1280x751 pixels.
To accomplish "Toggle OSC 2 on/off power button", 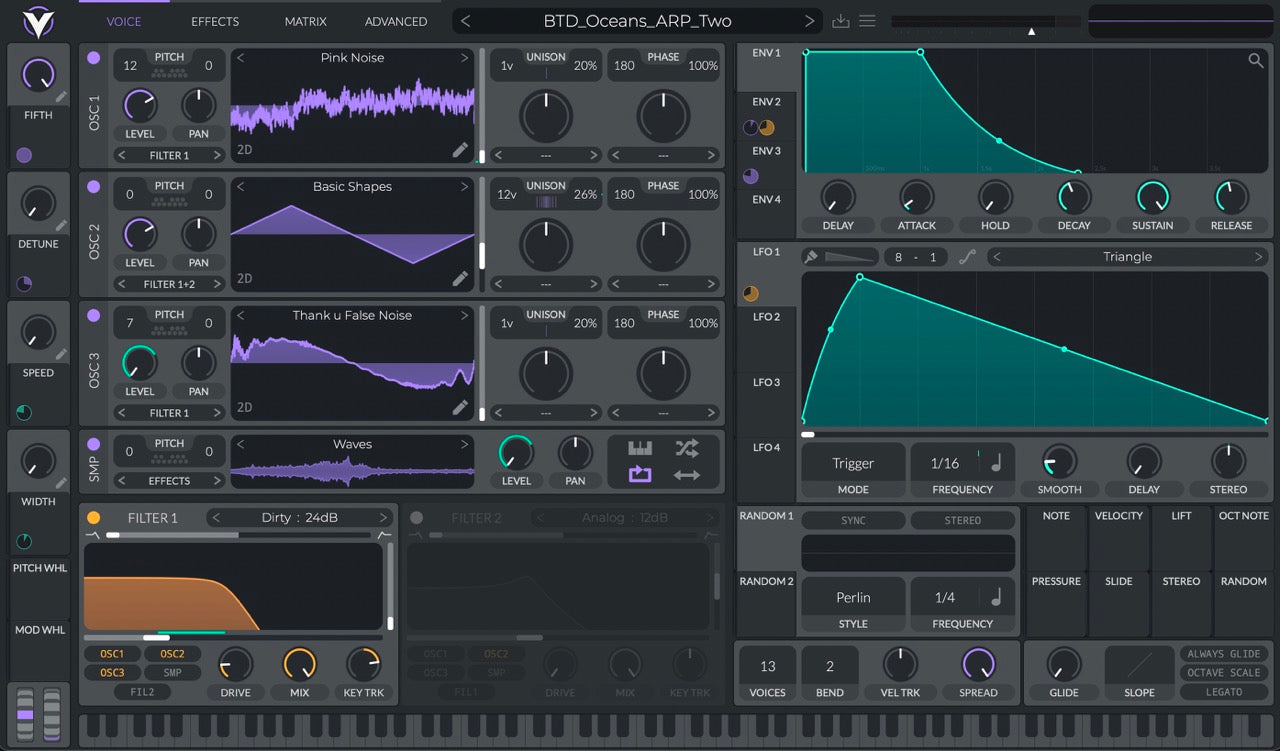I will pos(94,187).
